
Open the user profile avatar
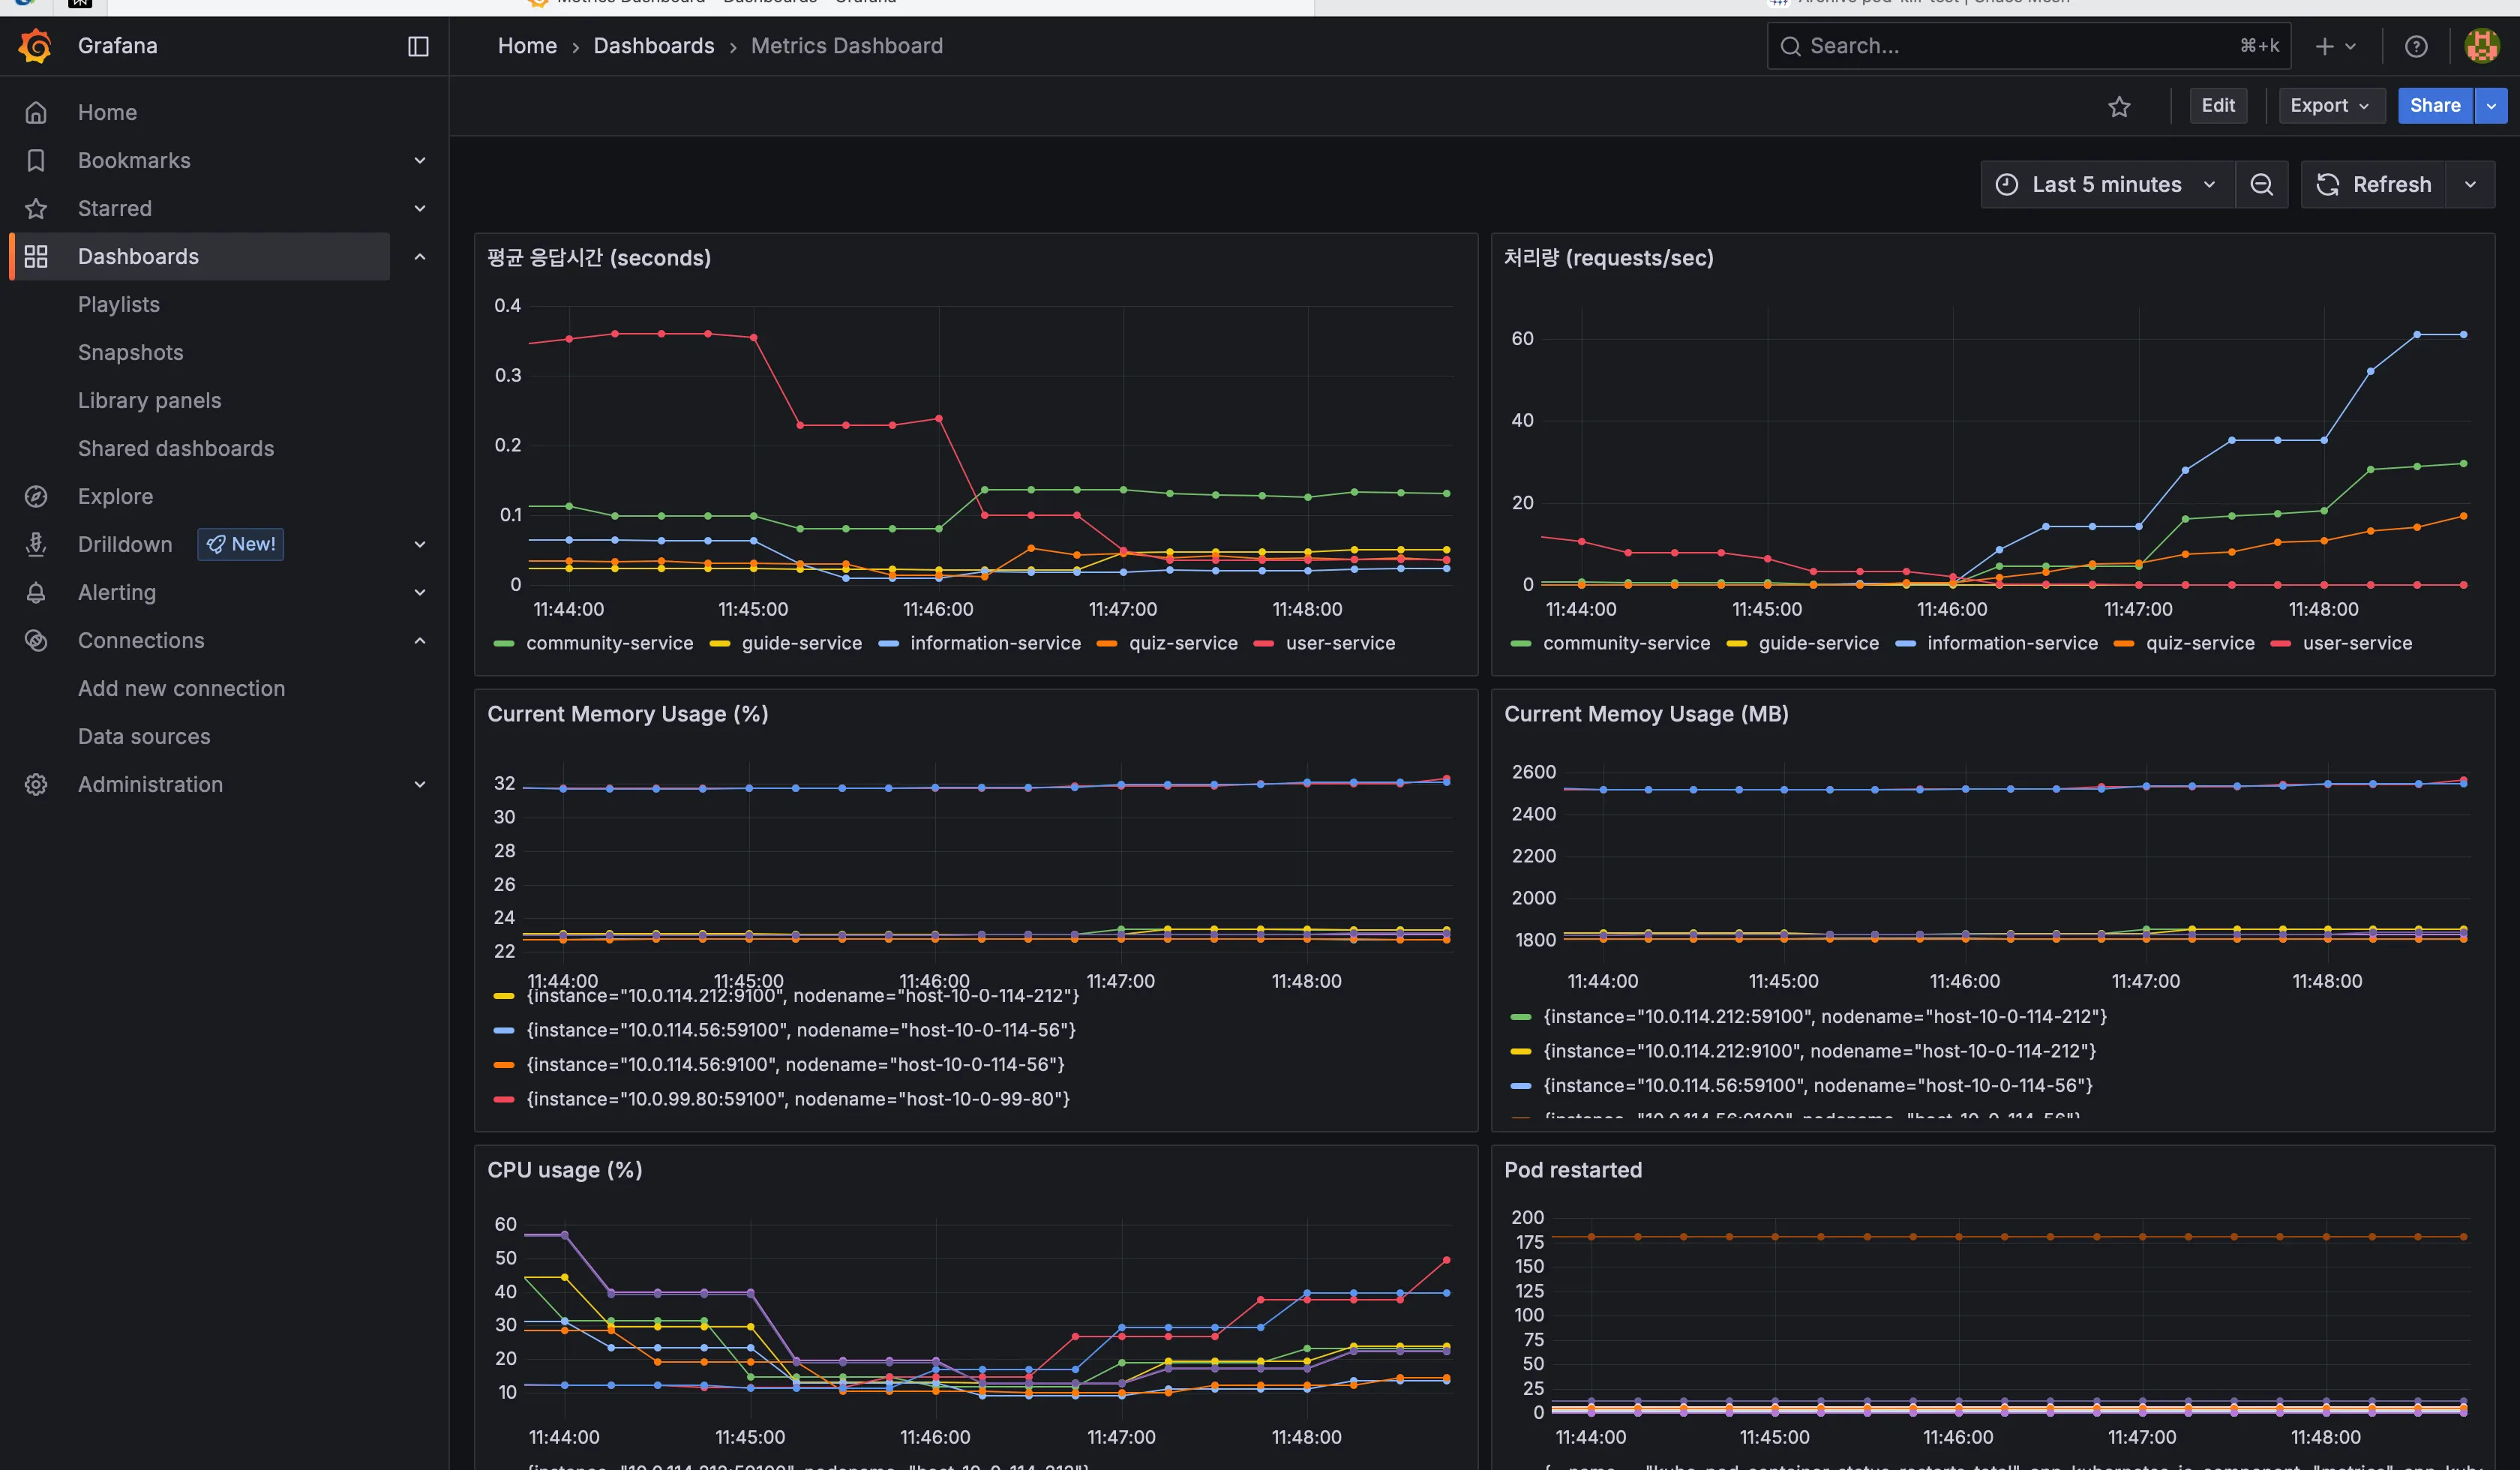[2481, 46]
